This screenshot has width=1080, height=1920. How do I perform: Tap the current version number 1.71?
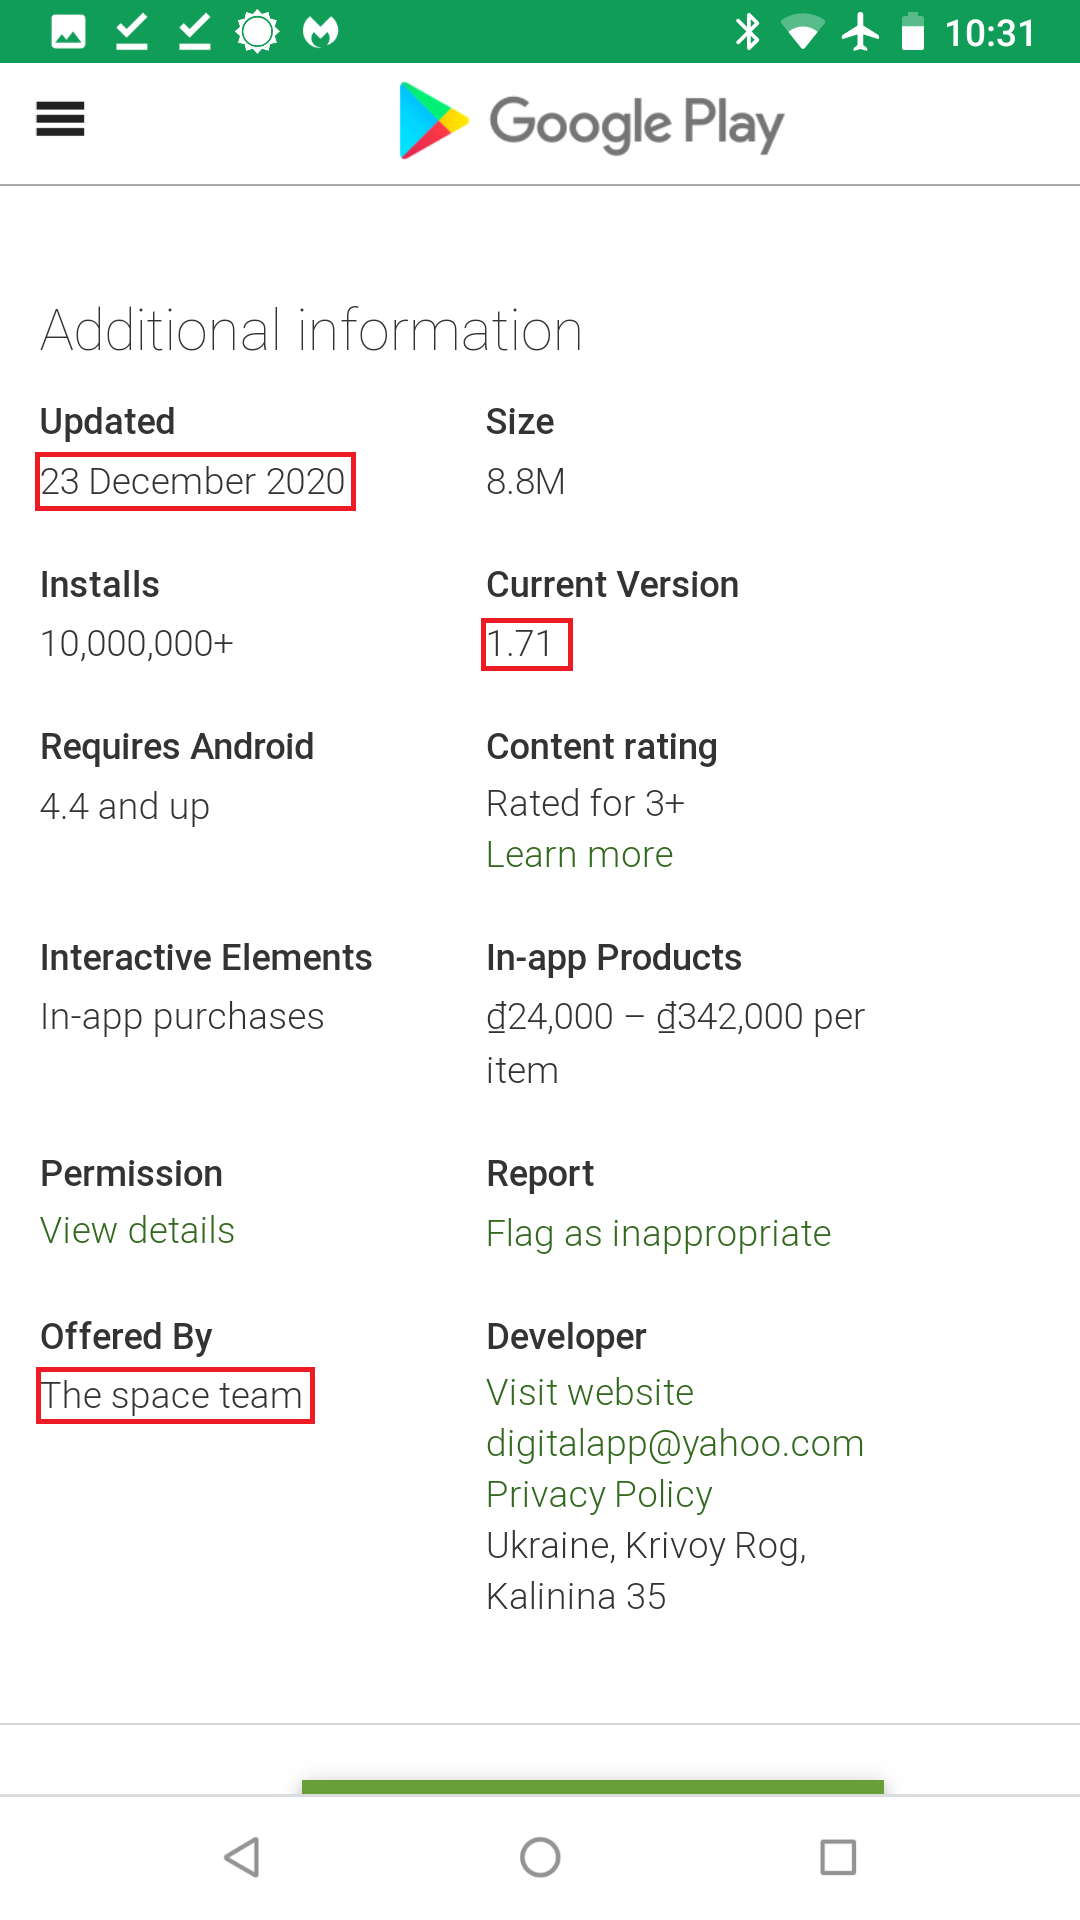(526, 644)
